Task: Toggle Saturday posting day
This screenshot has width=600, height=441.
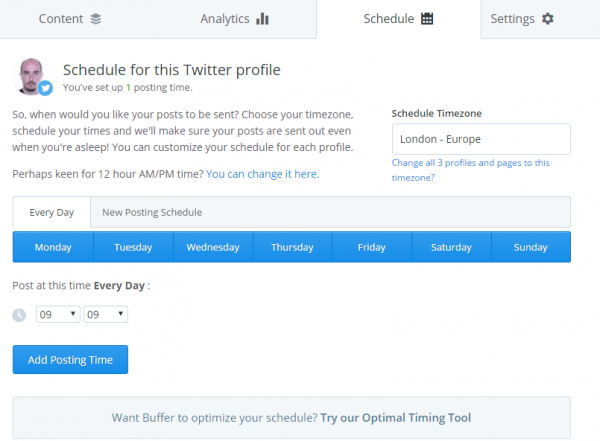Action: (x=451, y=247)
